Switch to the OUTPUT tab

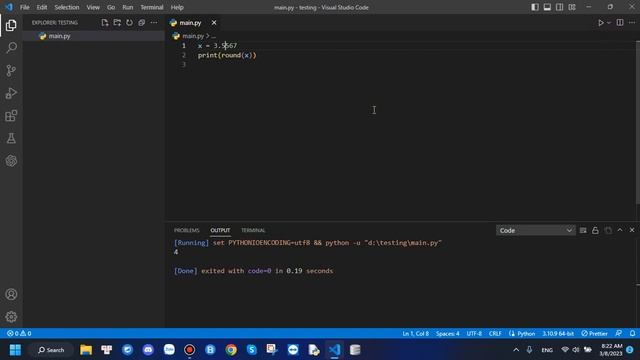coord(220,231)
